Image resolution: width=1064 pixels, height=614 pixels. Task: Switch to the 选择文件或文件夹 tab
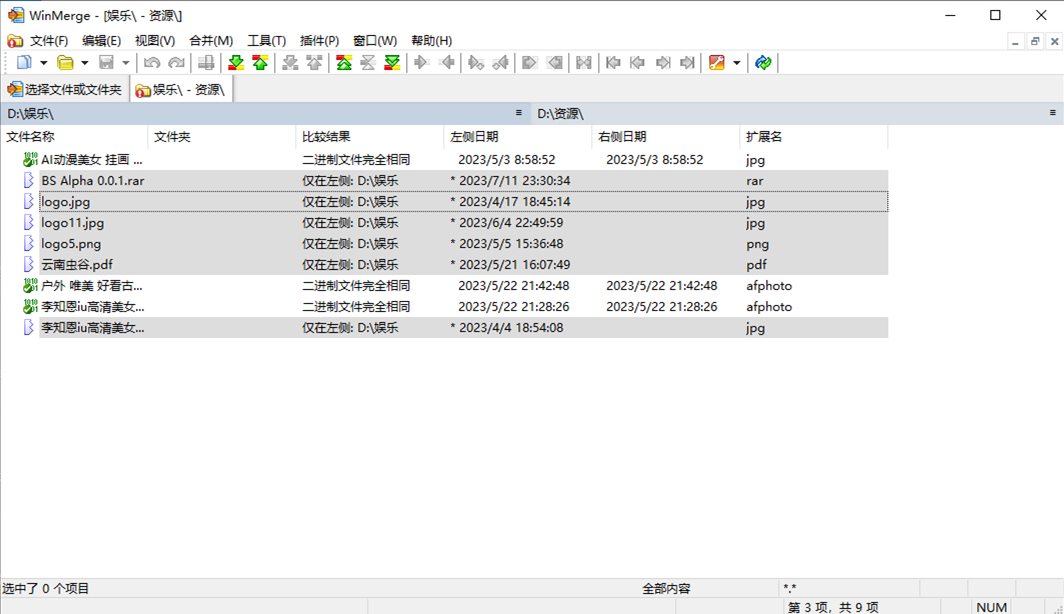(x=65, y=90)
